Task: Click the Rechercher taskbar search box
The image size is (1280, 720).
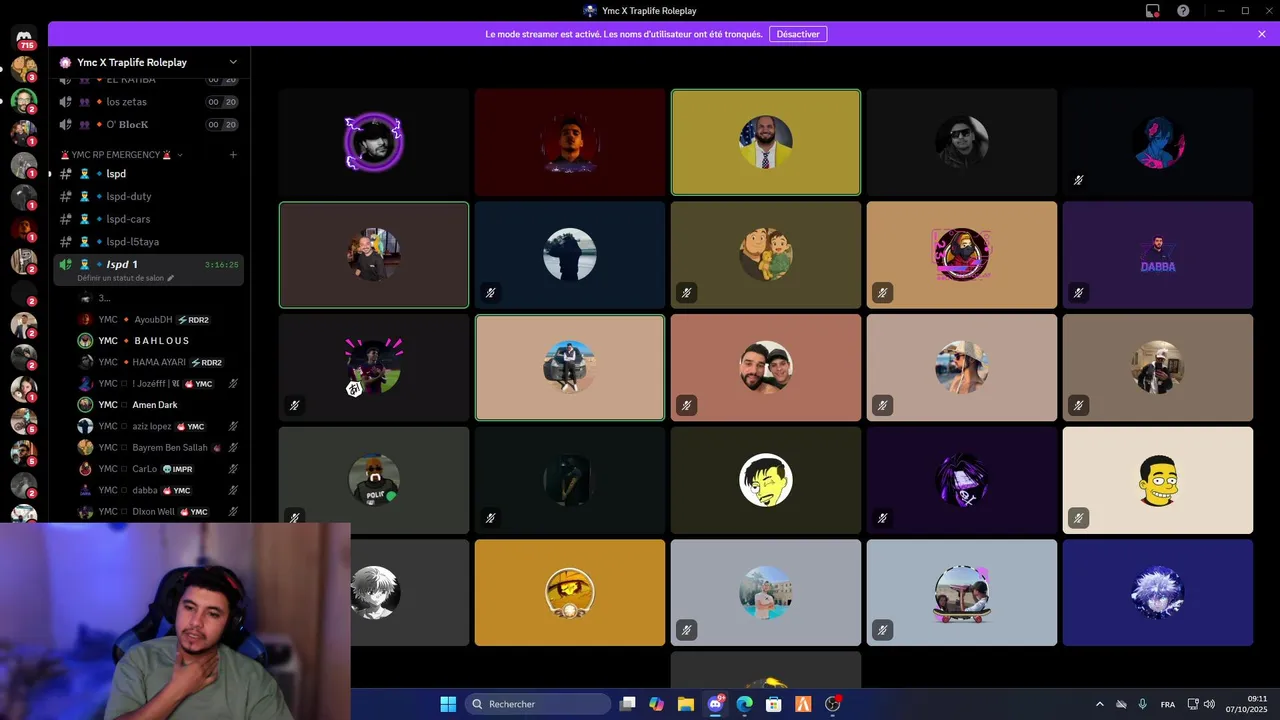Action: point(539,704)
